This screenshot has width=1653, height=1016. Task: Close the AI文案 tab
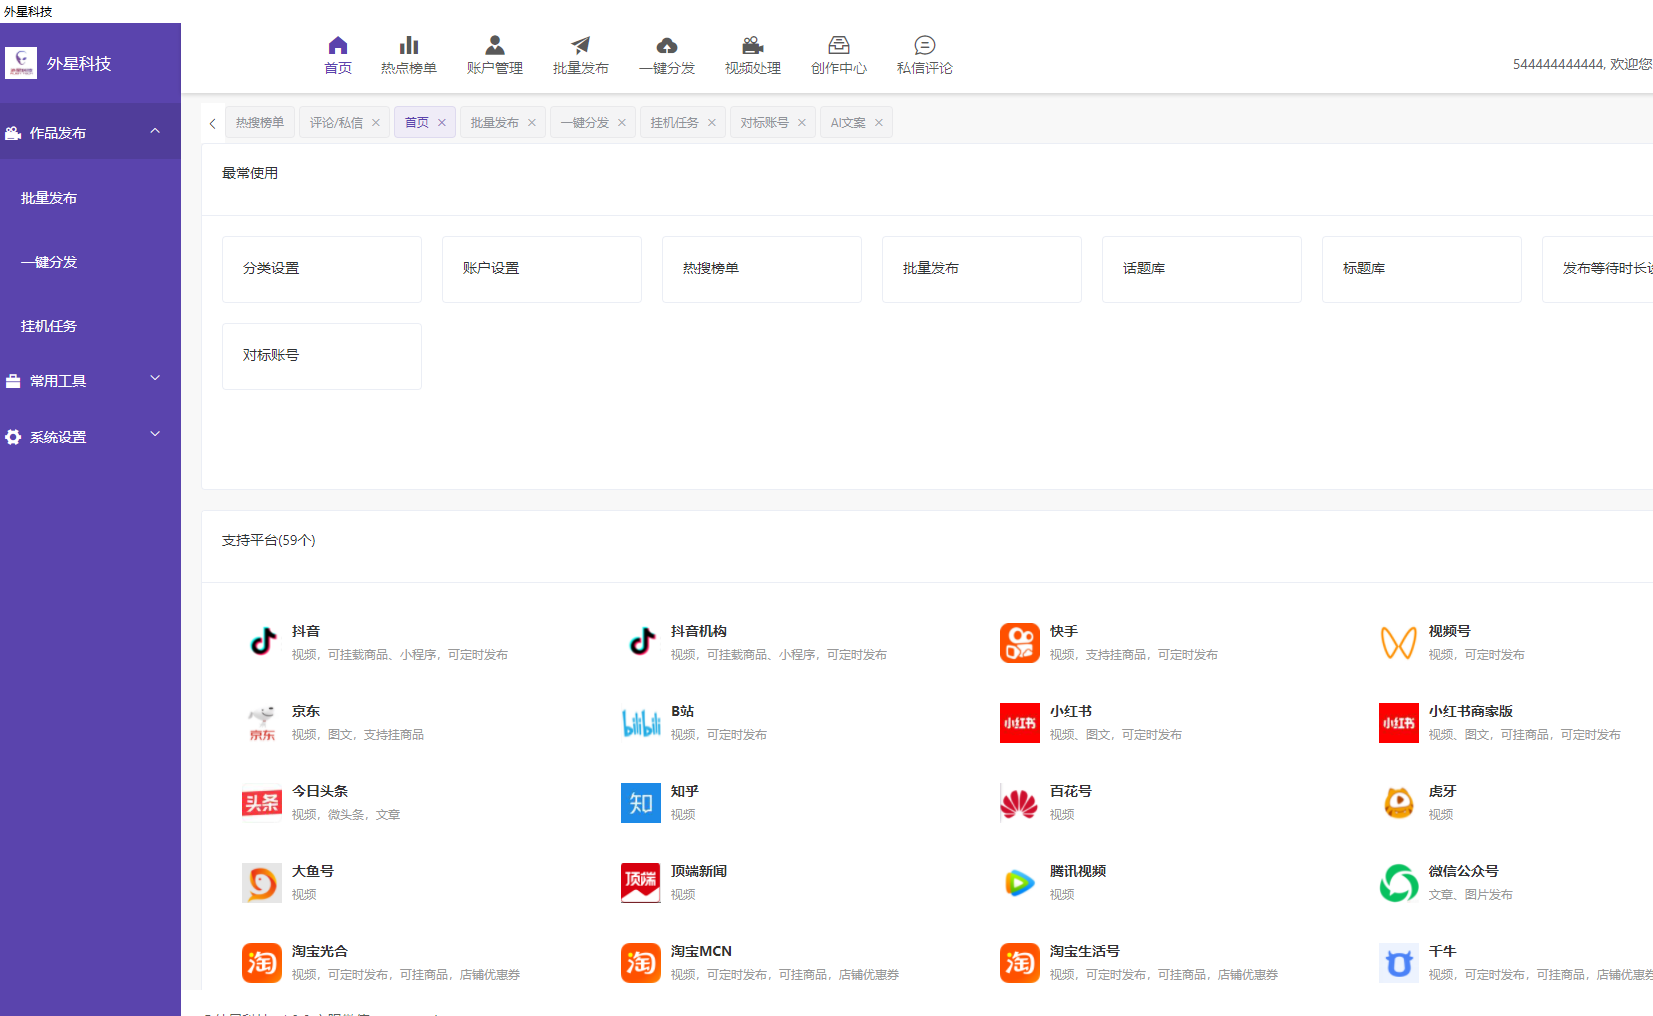point(879,123)
